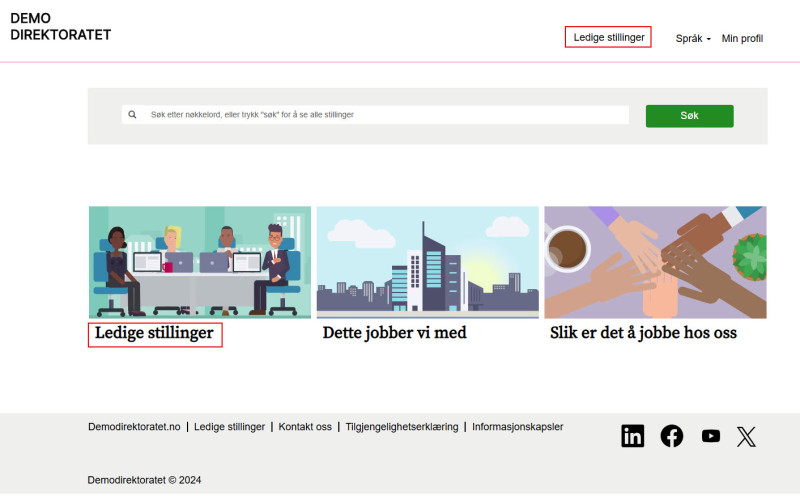The height and width of the screenshot is (496, 800).
Task: Open the LinkedIn icon in the footer
Action: 633,436
